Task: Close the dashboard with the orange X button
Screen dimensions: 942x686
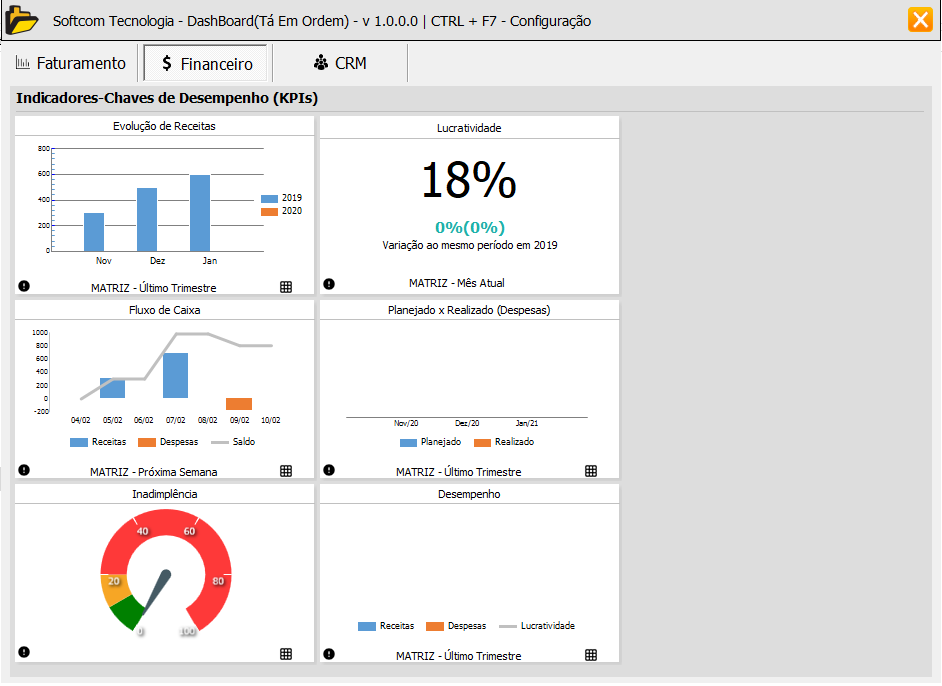Action: 920,20
